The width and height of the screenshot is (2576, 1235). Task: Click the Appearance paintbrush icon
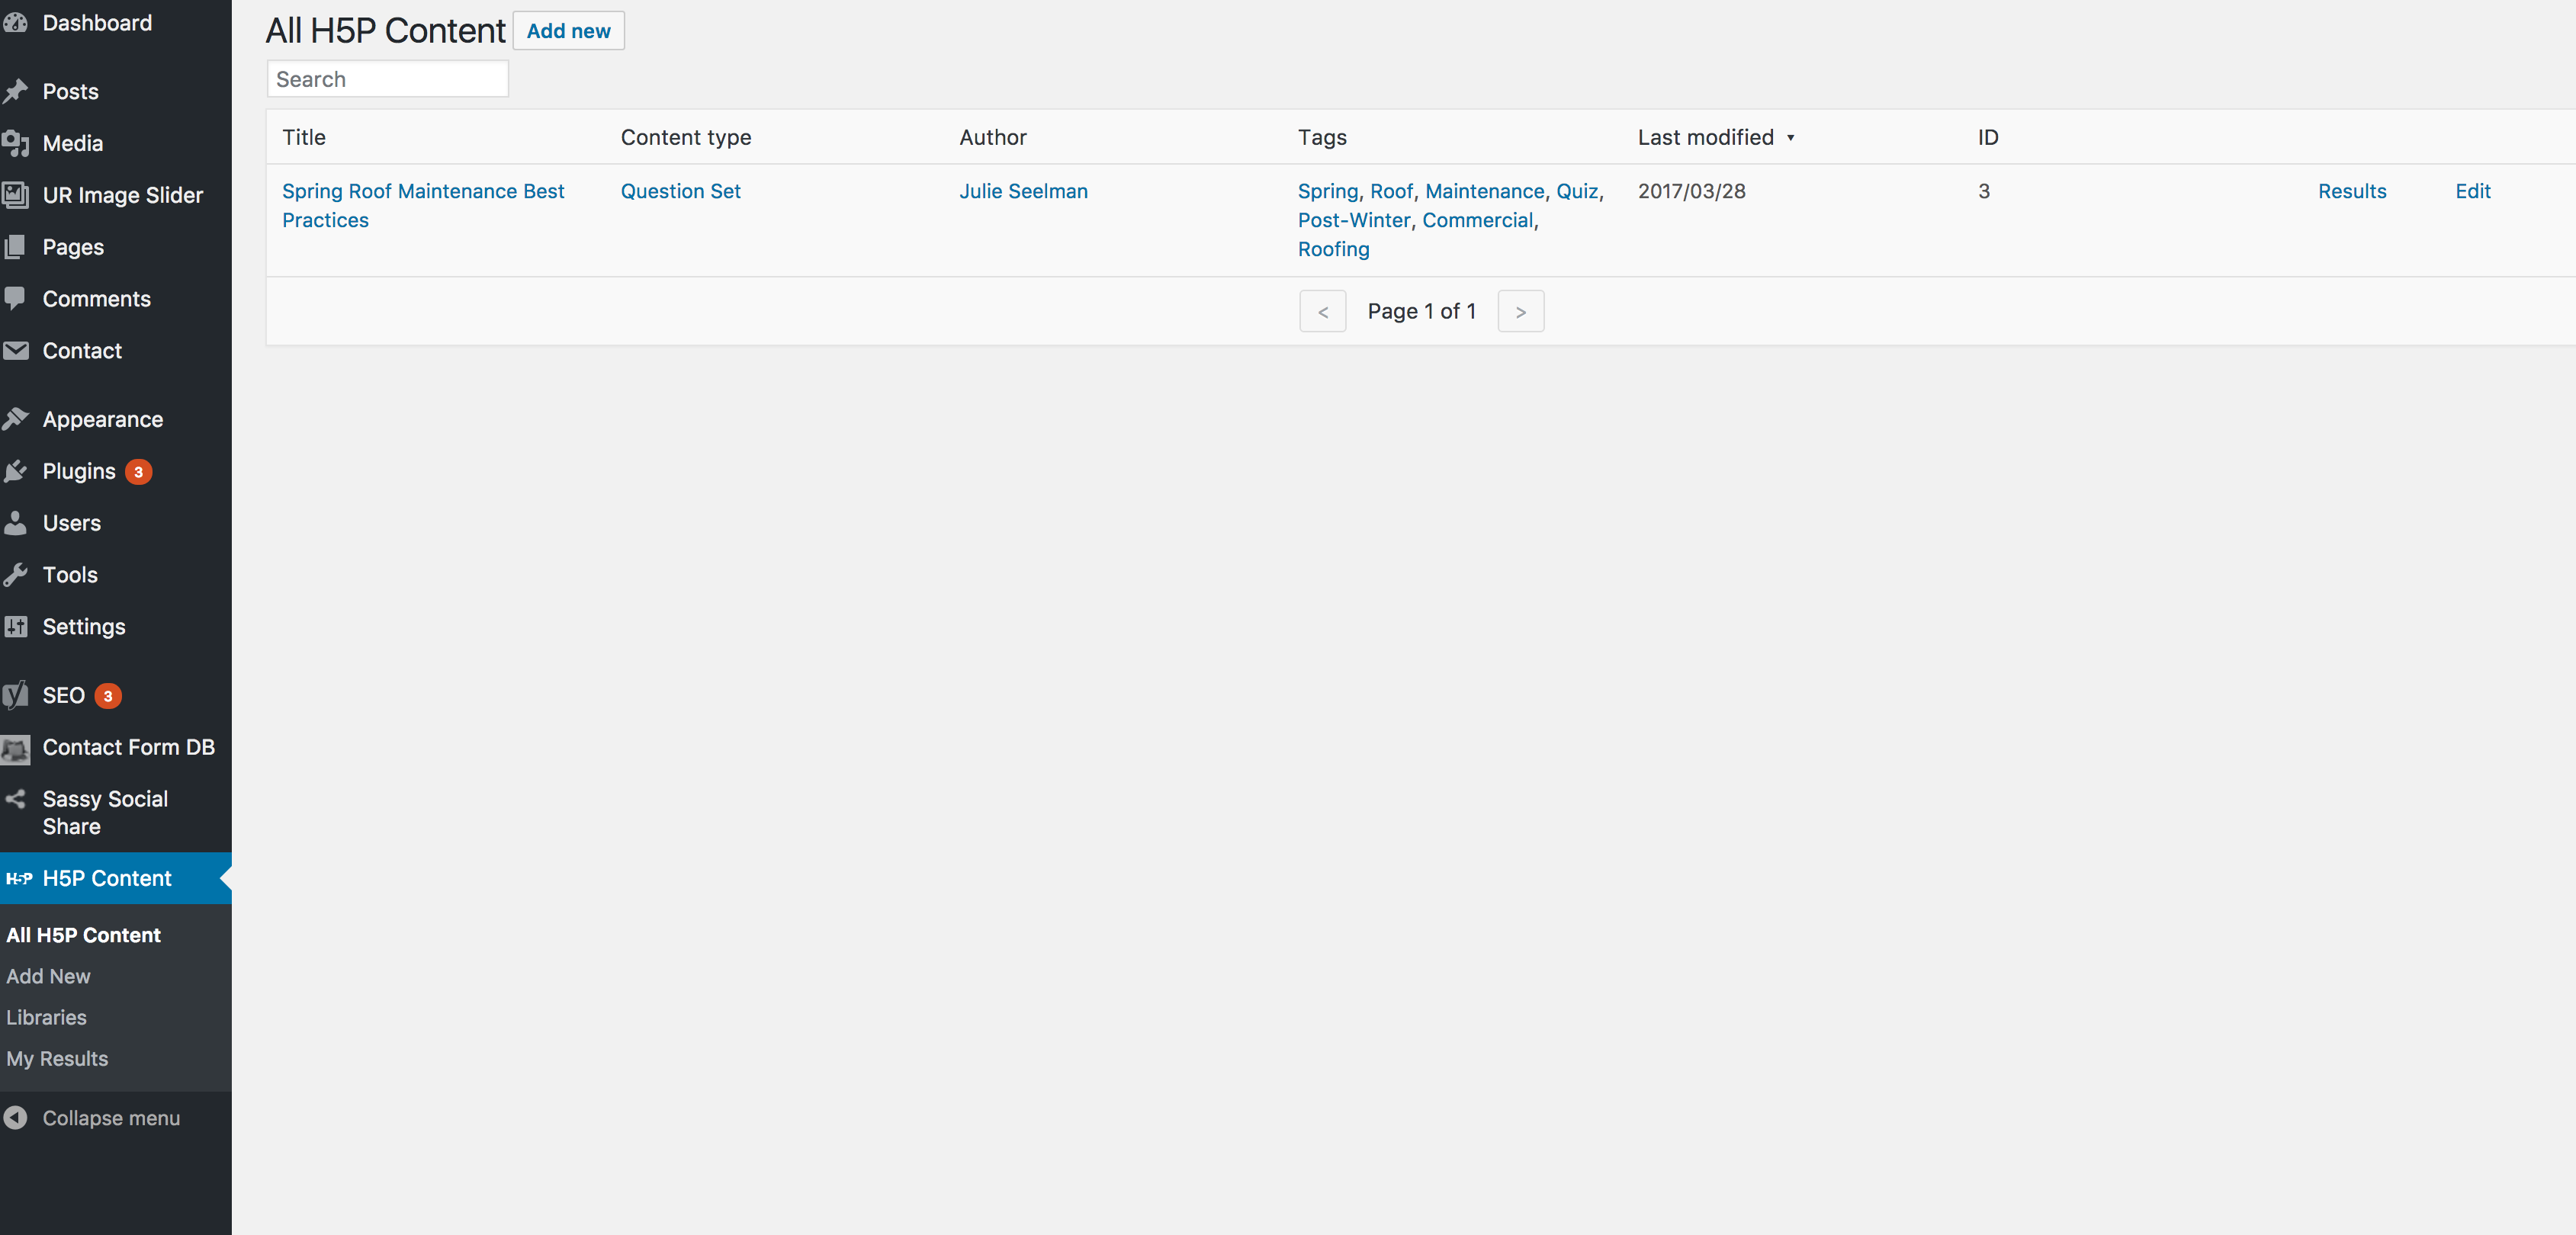pos(15,419)
